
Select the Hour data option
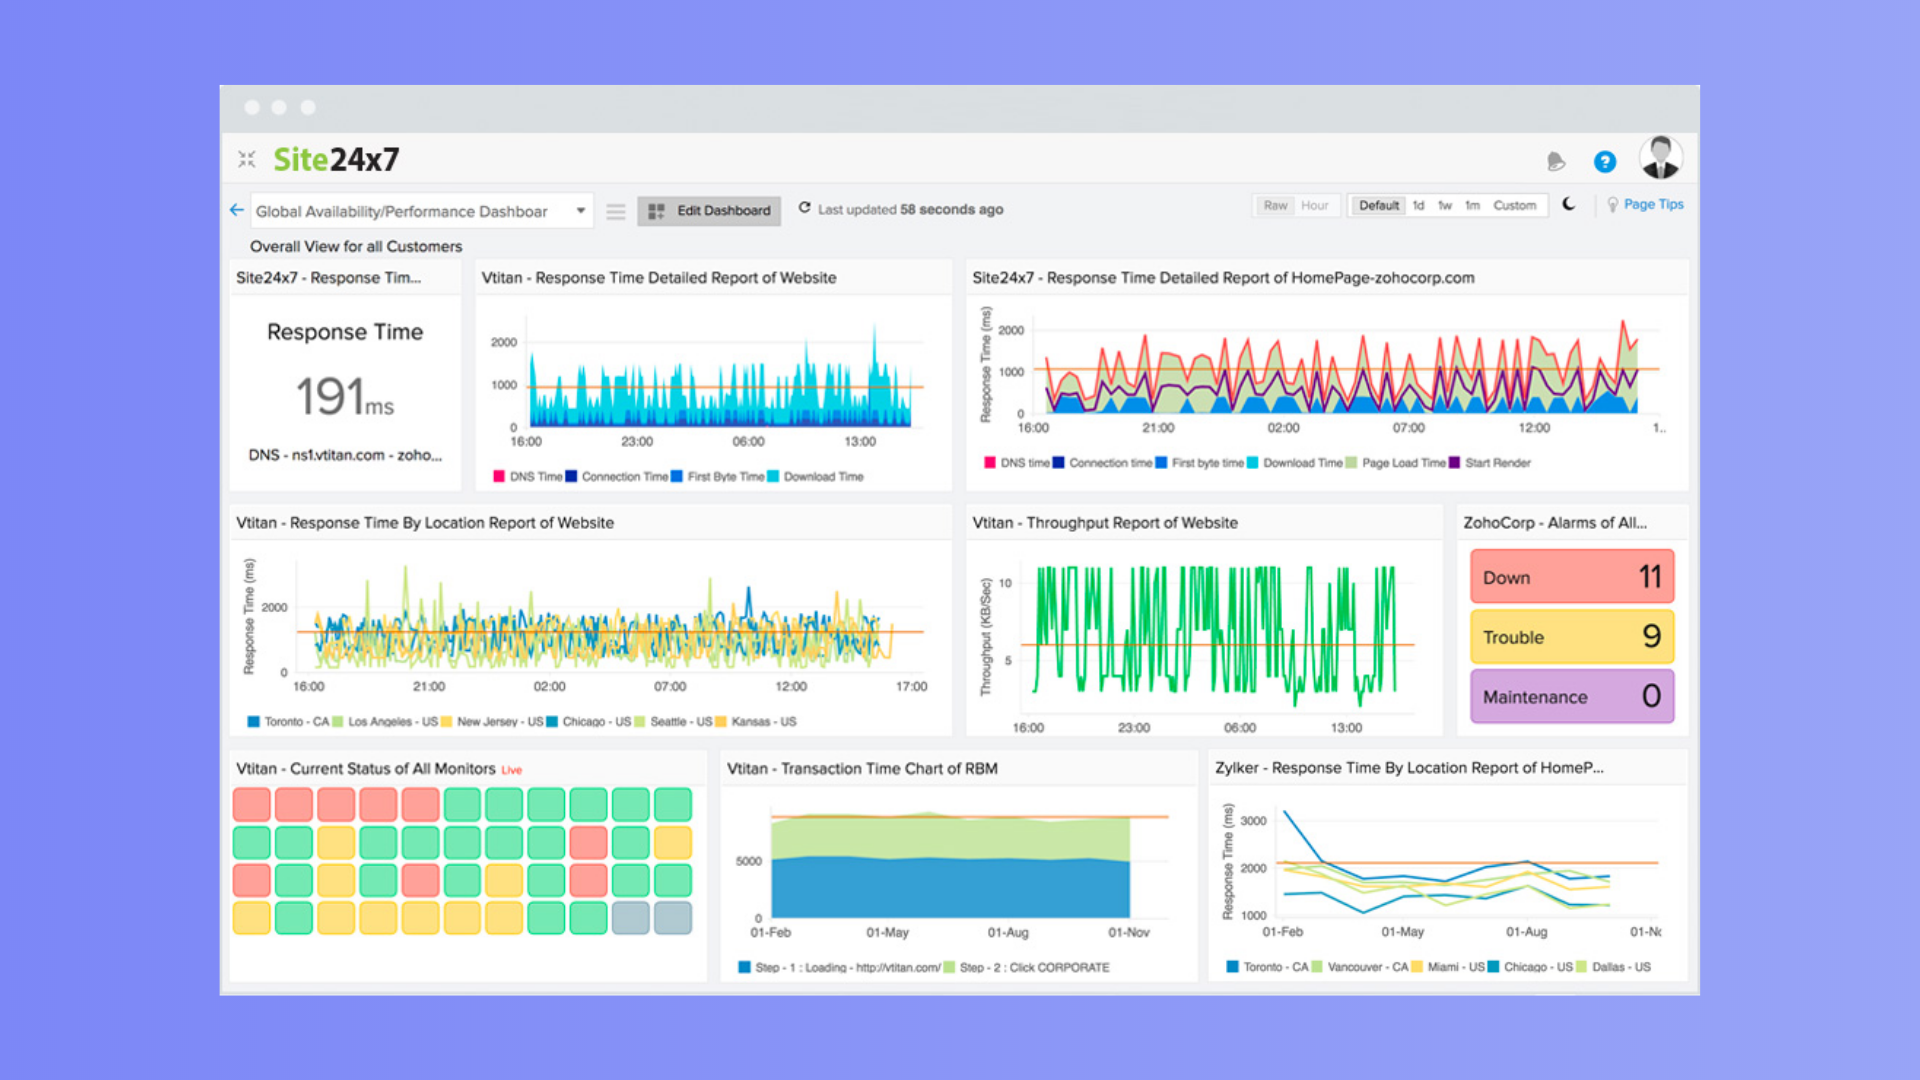[x=1315, y=205]
